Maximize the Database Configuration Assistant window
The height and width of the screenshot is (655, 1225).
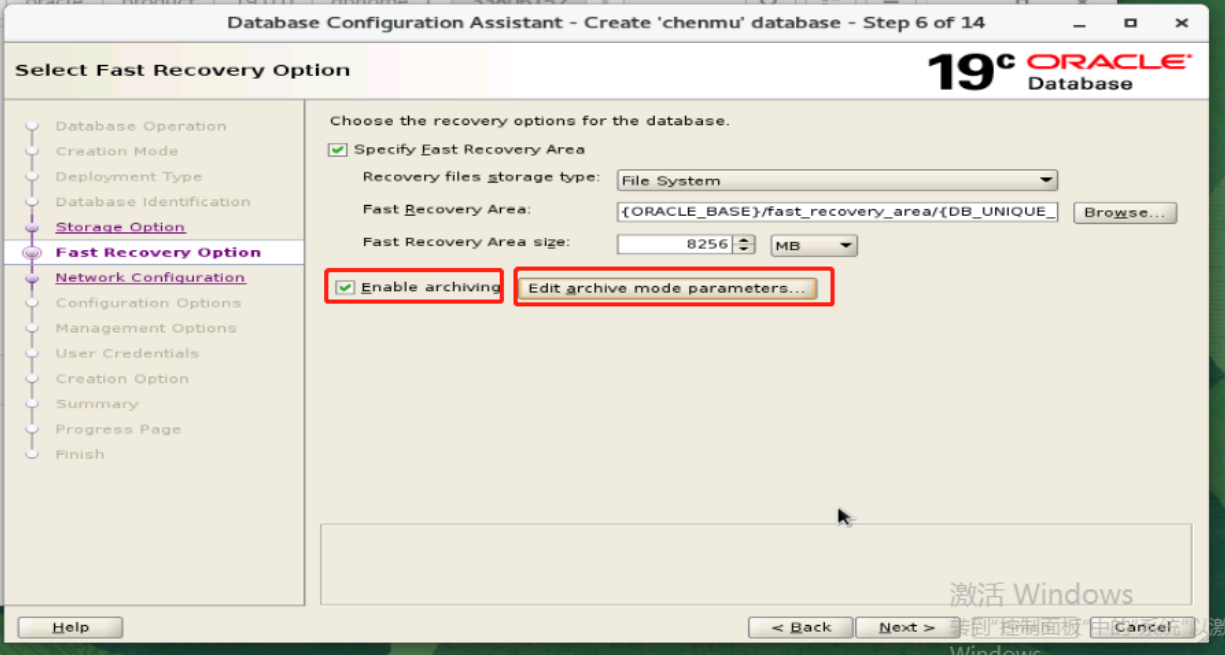(x=1131, y=22)
